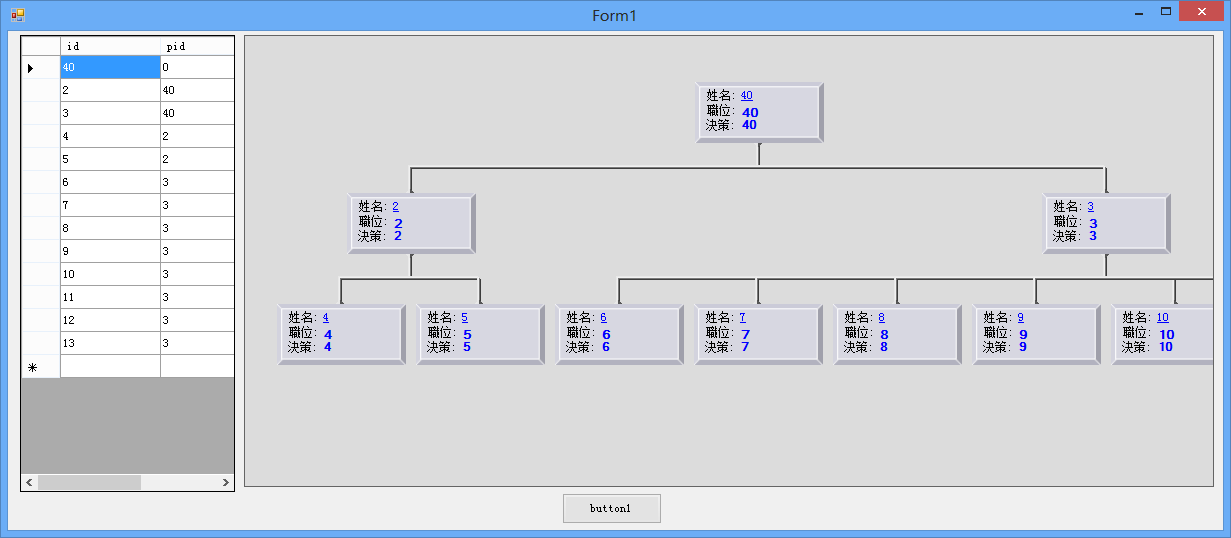
Task: Select id cell with value 3
Action: (110, 113)
